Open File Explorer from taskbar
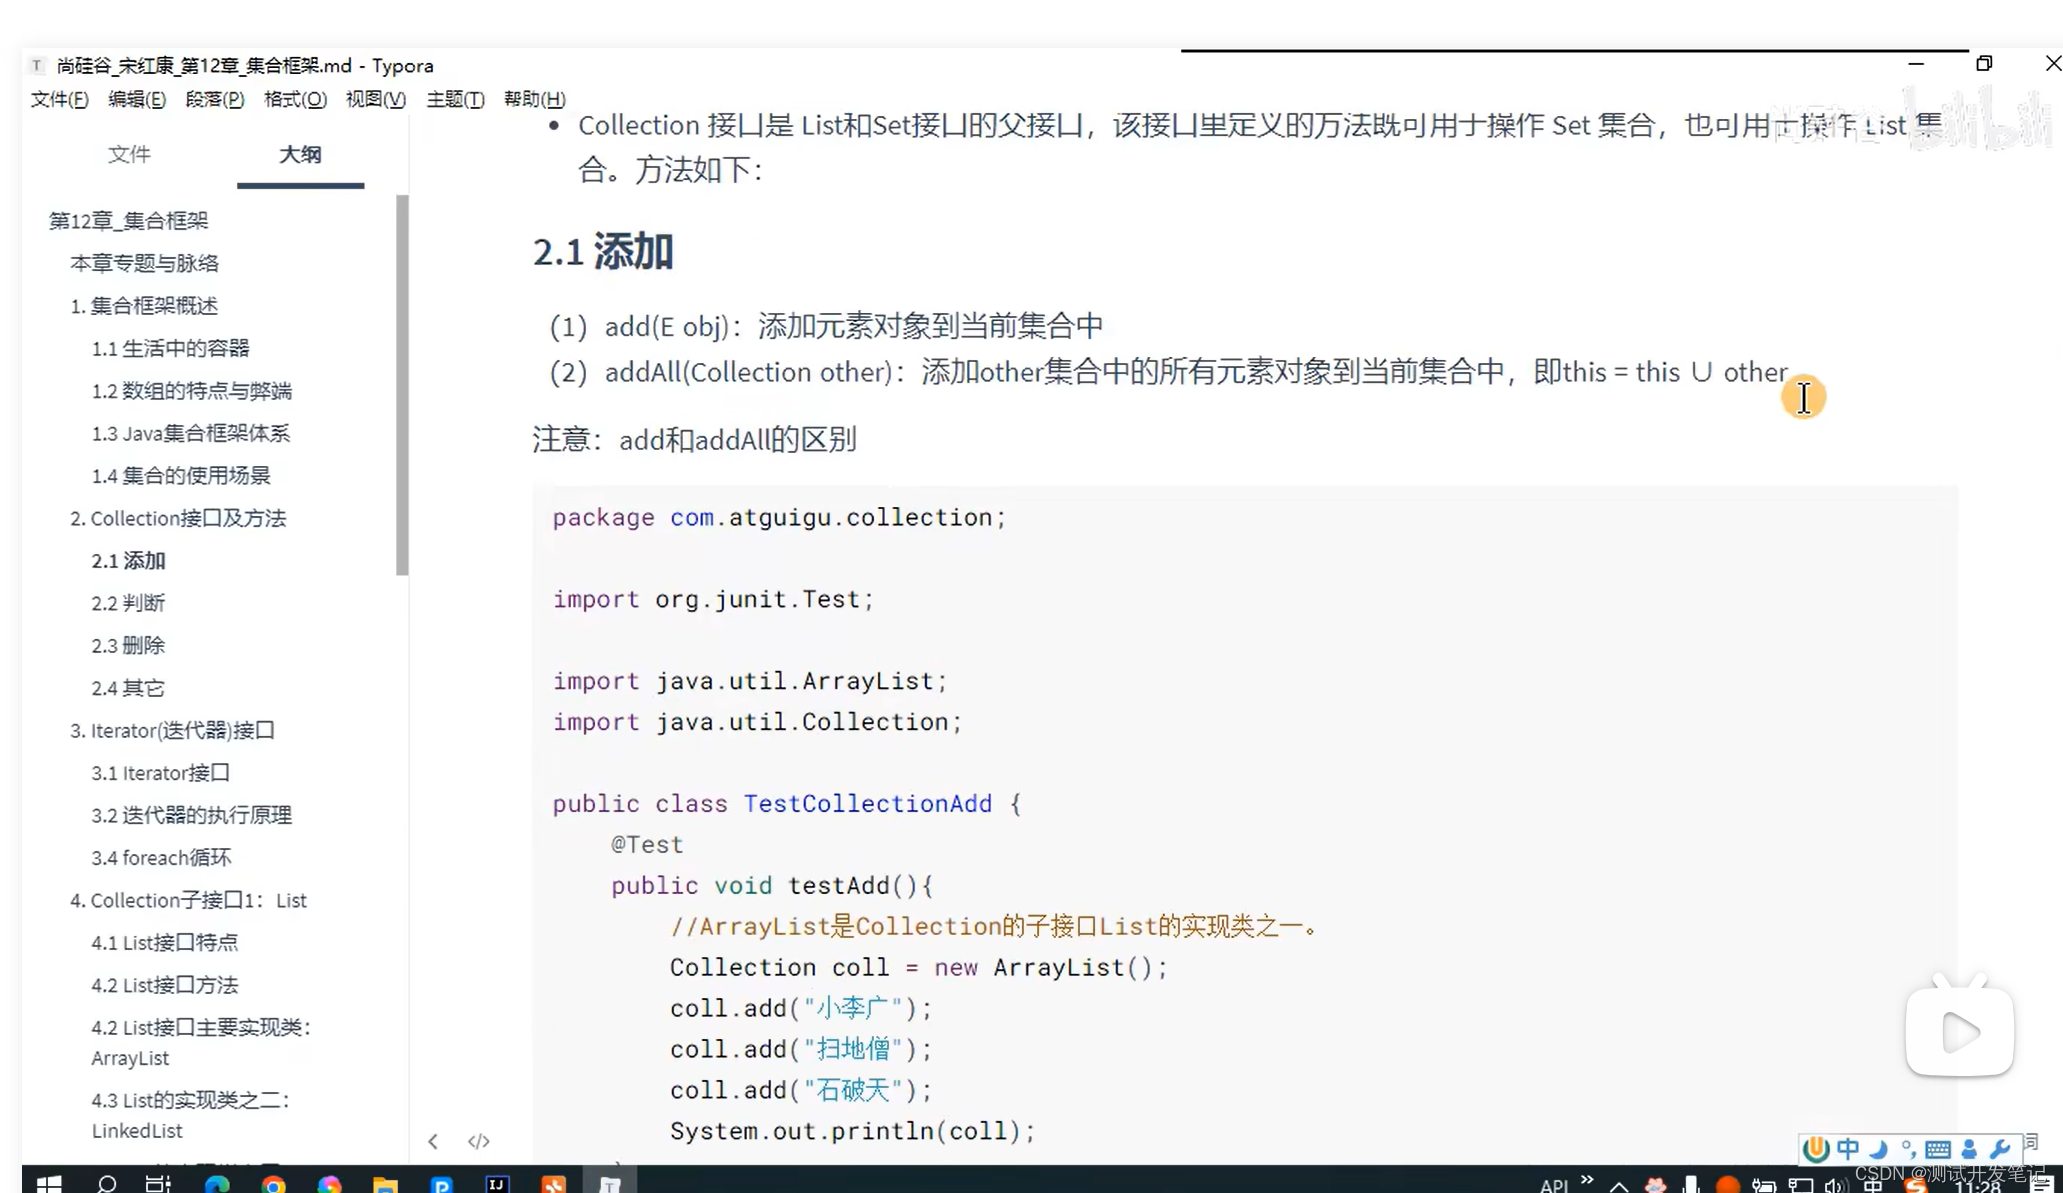Image resolution: width=2063 pixels, height=1193 pixels. pyautogui.click(x=385, y=1184)
